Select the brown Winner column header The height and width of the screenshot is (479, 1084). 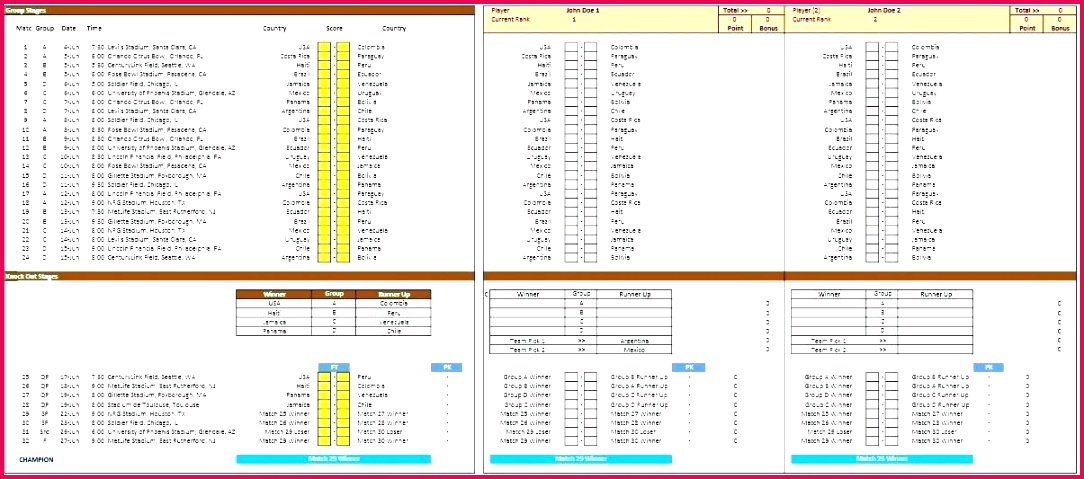coord(274,294)
